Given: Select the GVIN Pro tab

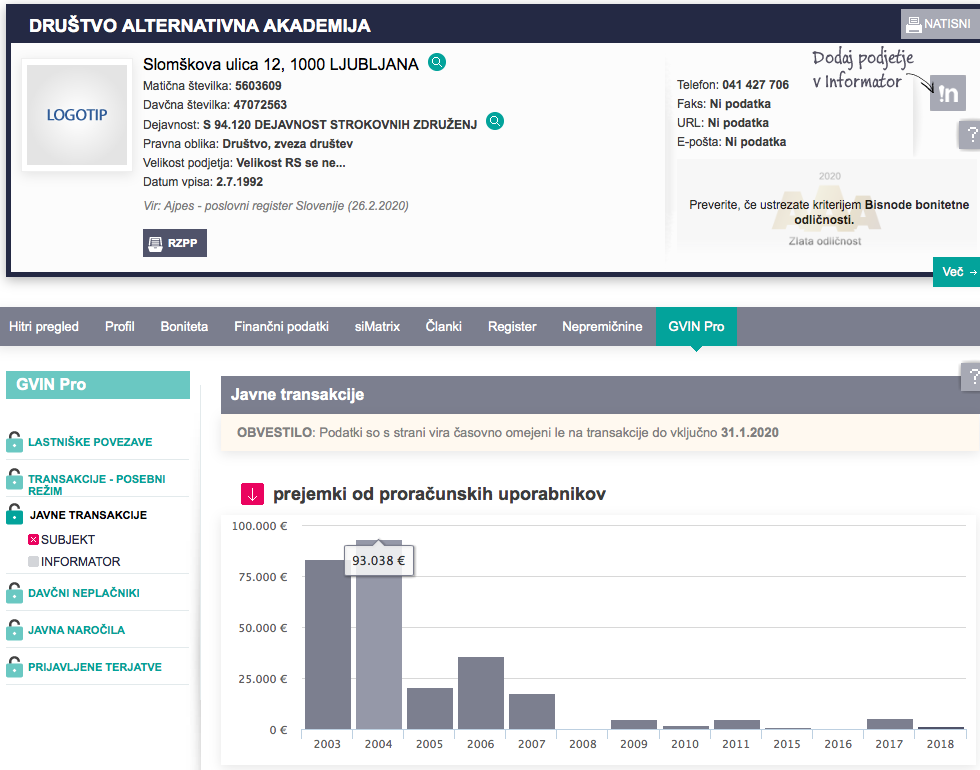Looking at the screenshot, I should click(696, 326).
